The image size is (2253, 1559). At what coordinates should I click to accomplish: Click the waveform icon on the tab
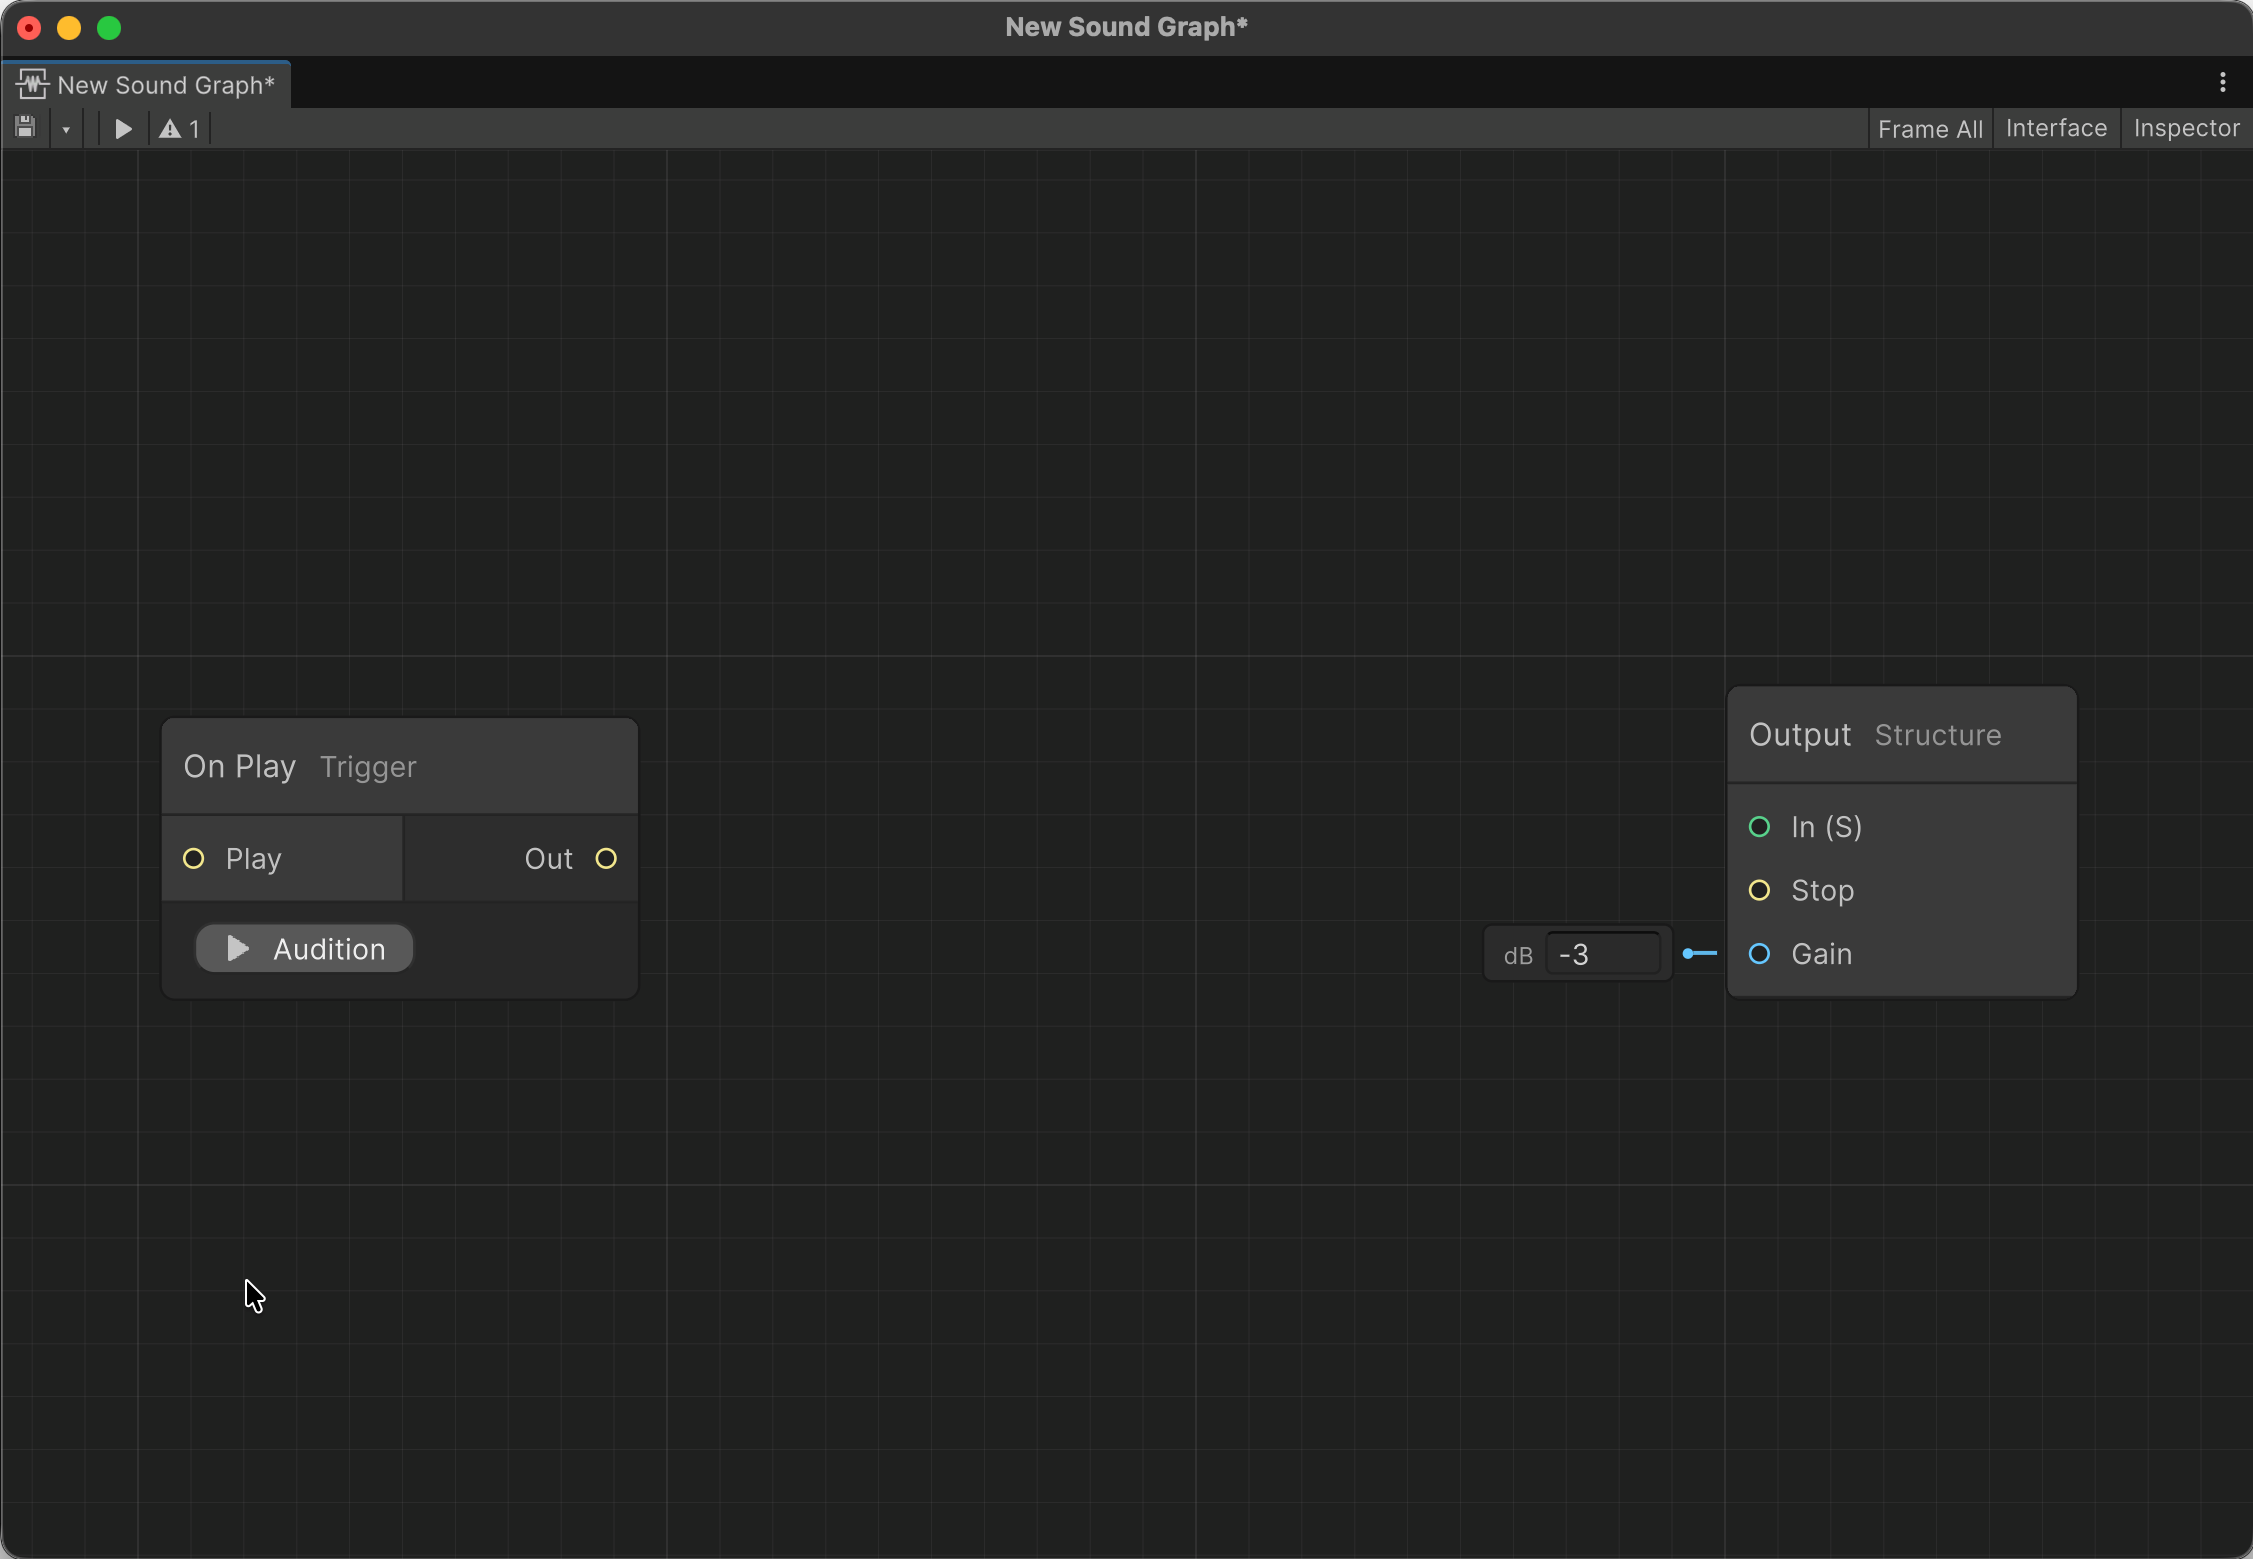pyautogui.click(x=32, y=84)
